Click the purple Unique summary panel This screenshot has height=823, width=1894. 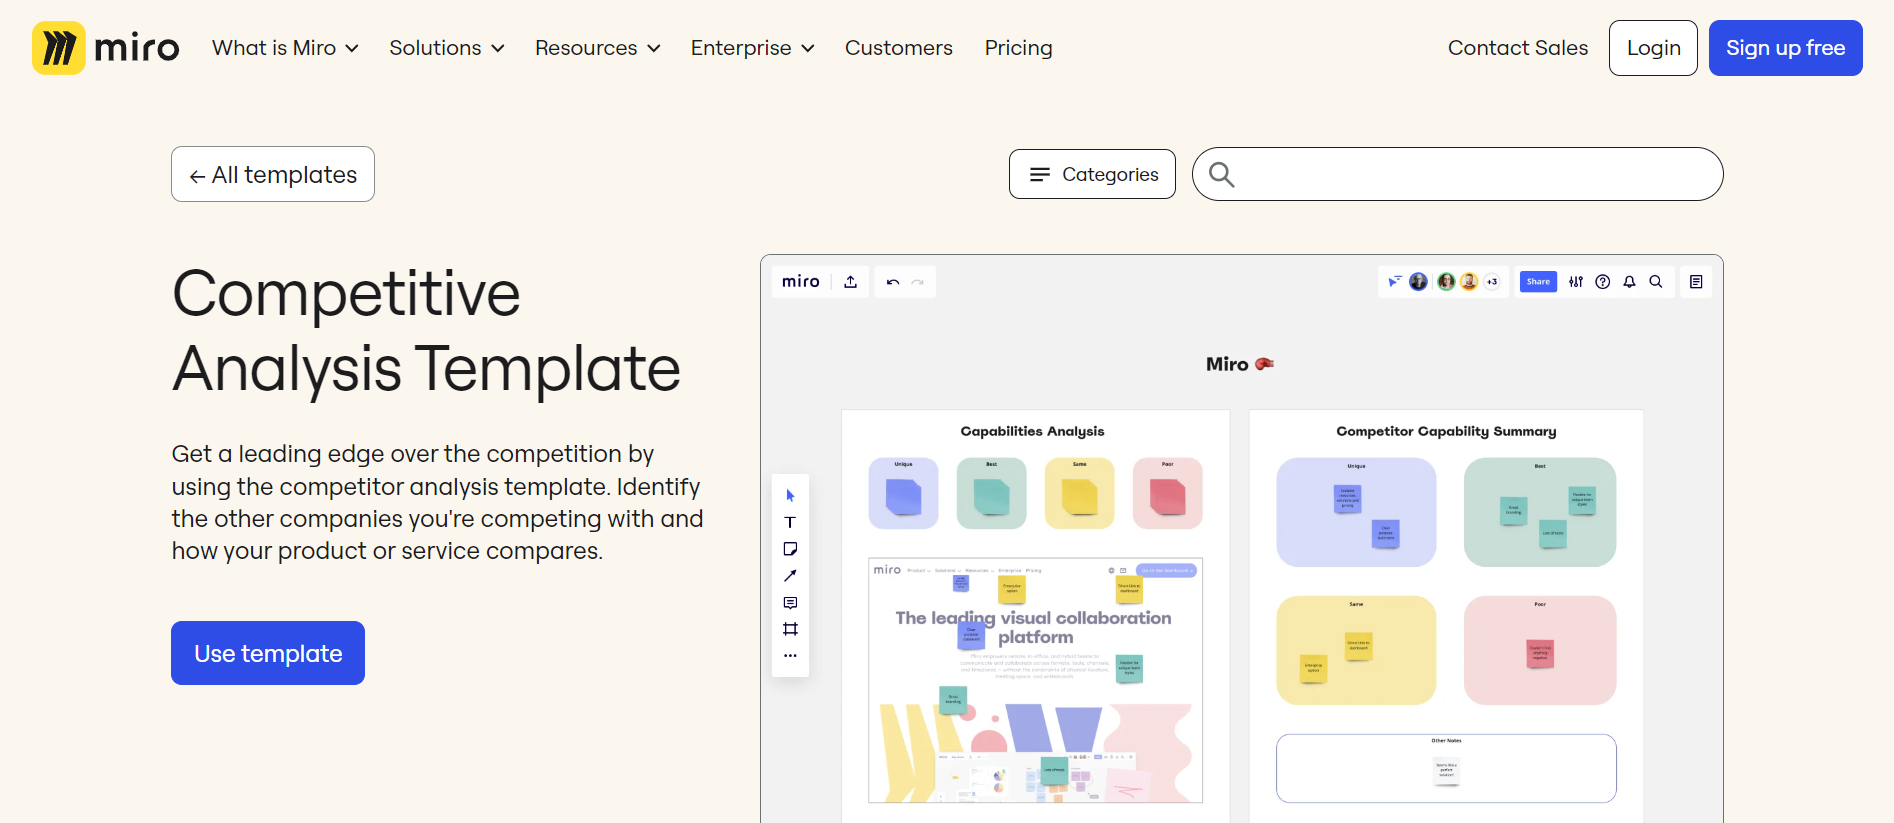[1356, 512]
